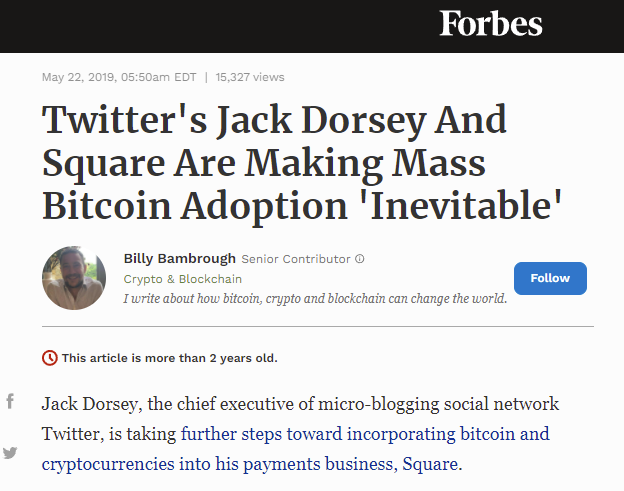Click the black Forbes header bar
Viewport: 624px width, 491px height.
click(x=312, y=26)
